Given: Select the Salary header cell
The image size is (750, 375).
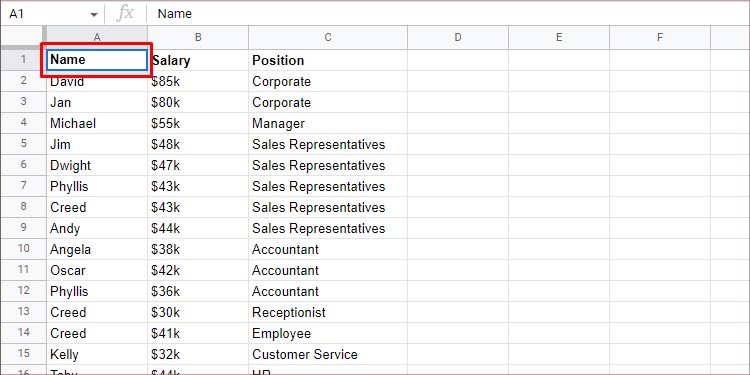Looking at the screenshot, I should 198,60.
